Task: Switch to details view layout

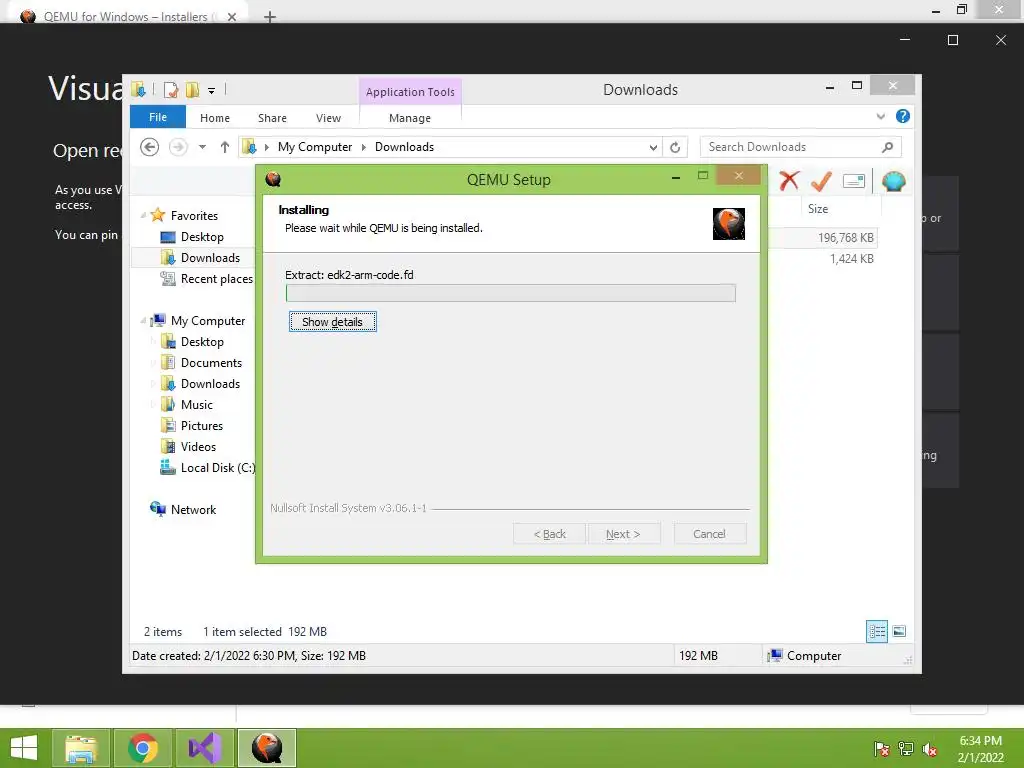Action: [877, 632]
